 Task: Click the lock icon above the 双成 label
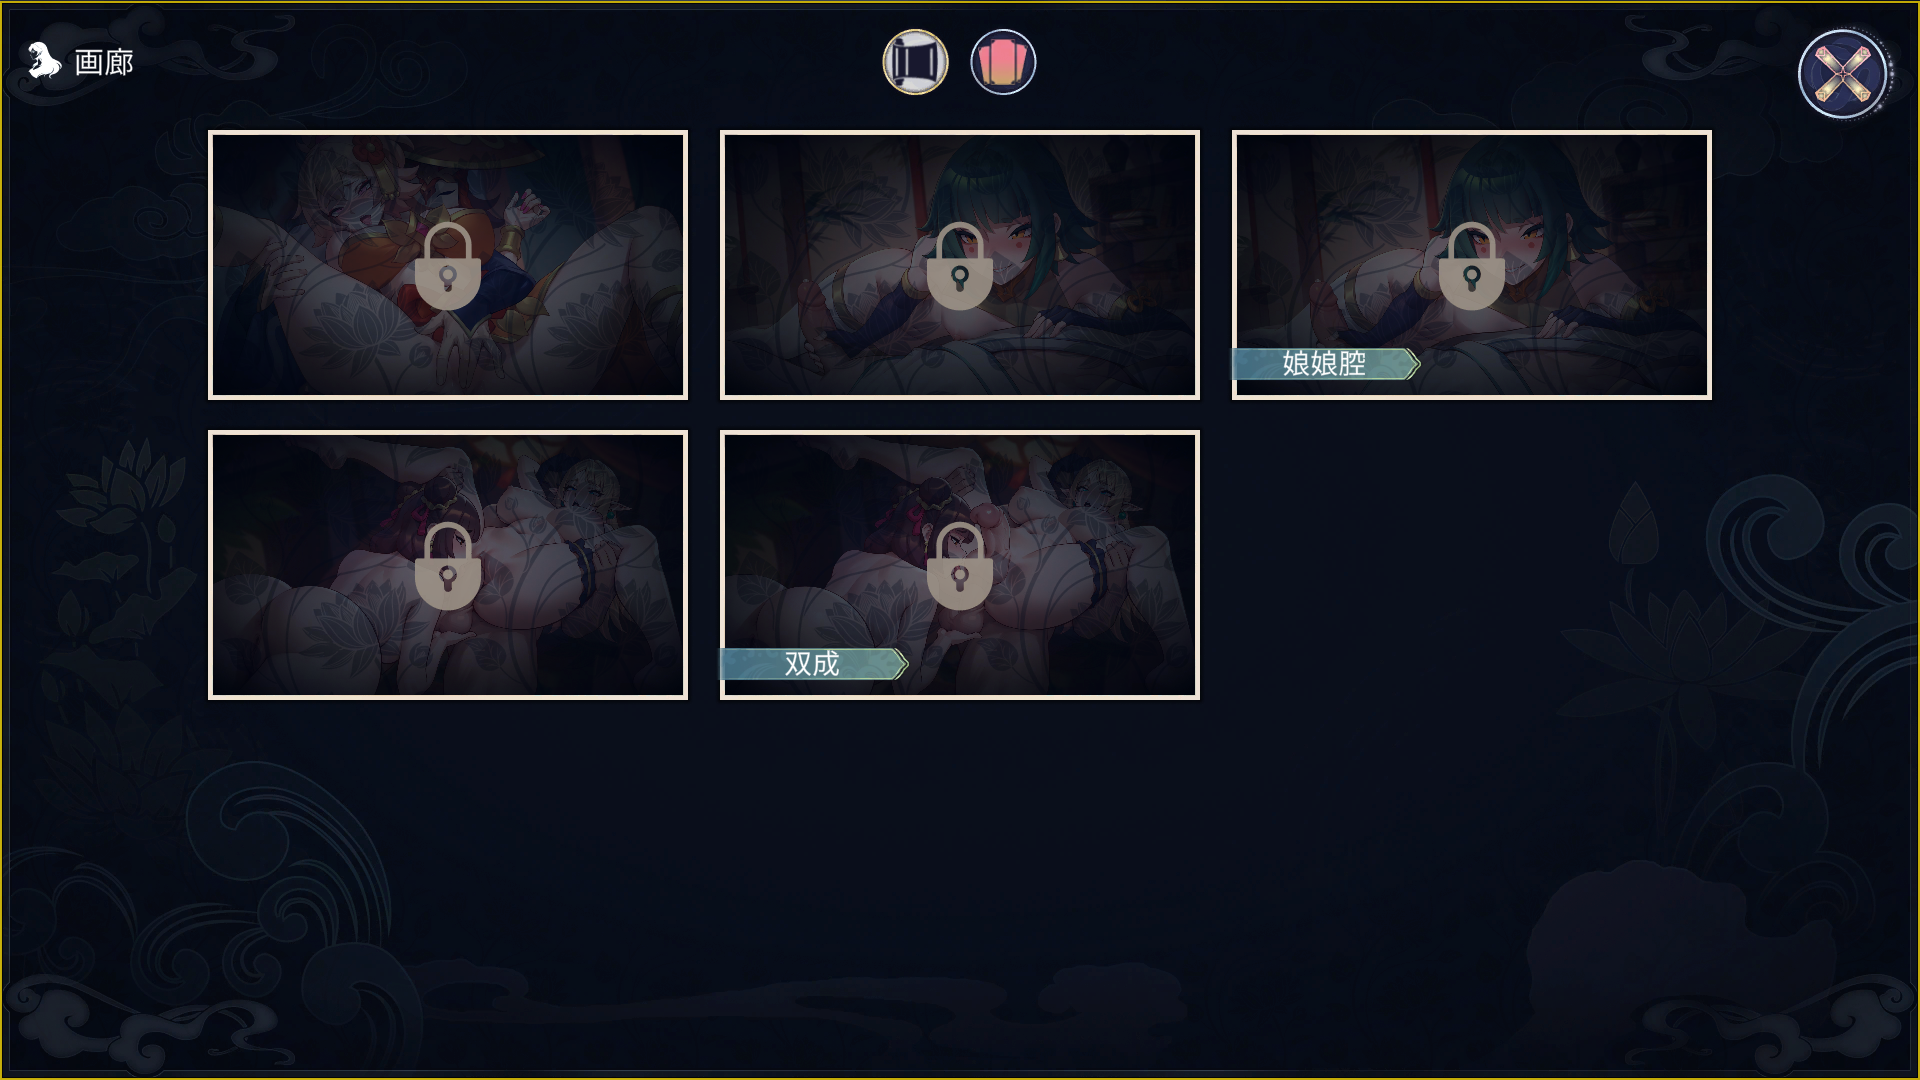coord(959,566)
